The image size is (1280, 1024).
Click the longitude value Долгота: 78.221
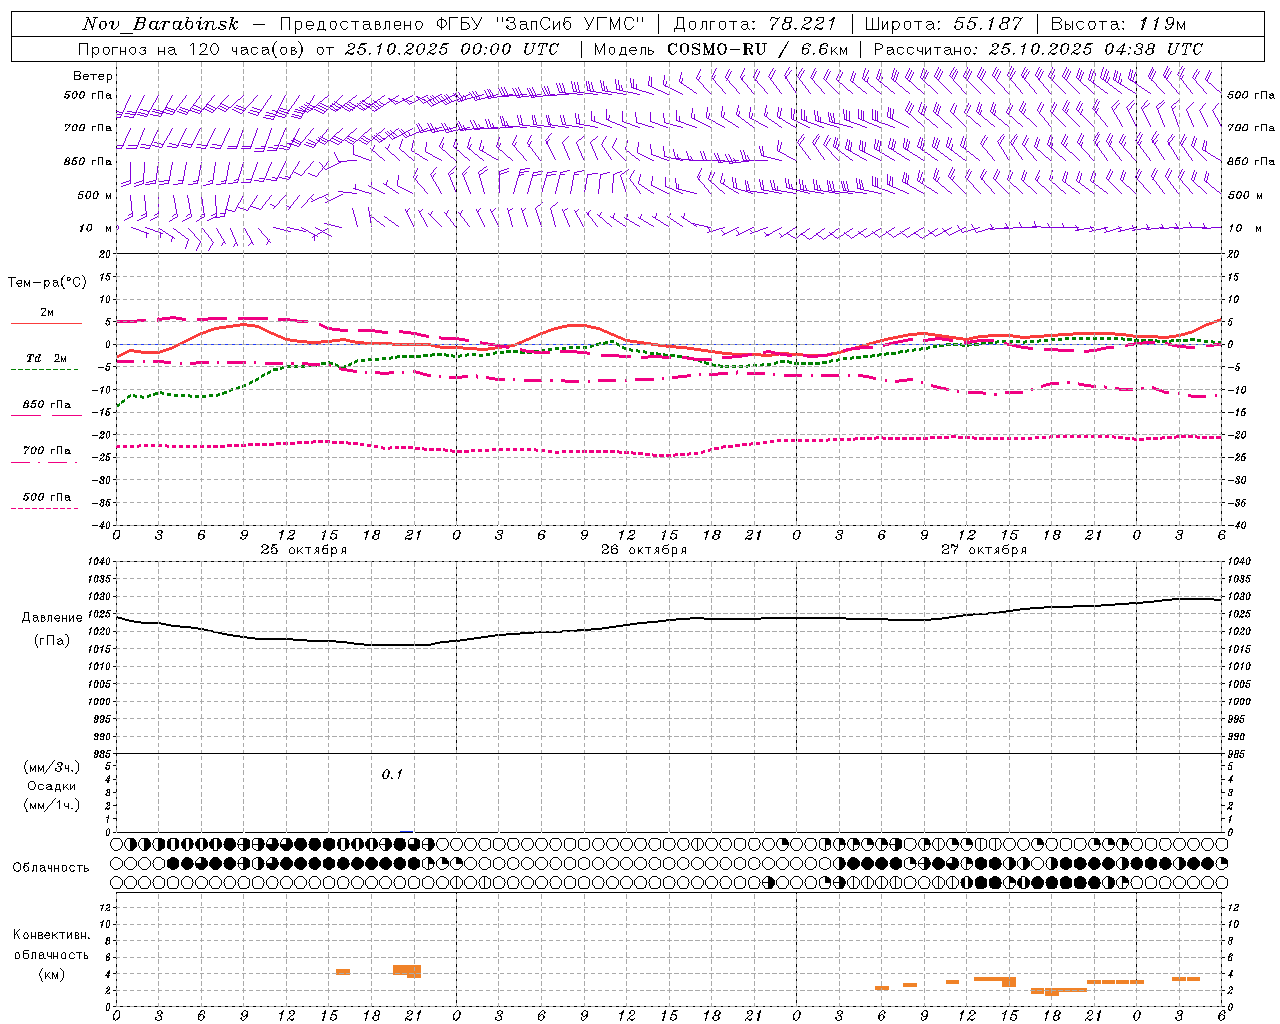pos(755,24)
